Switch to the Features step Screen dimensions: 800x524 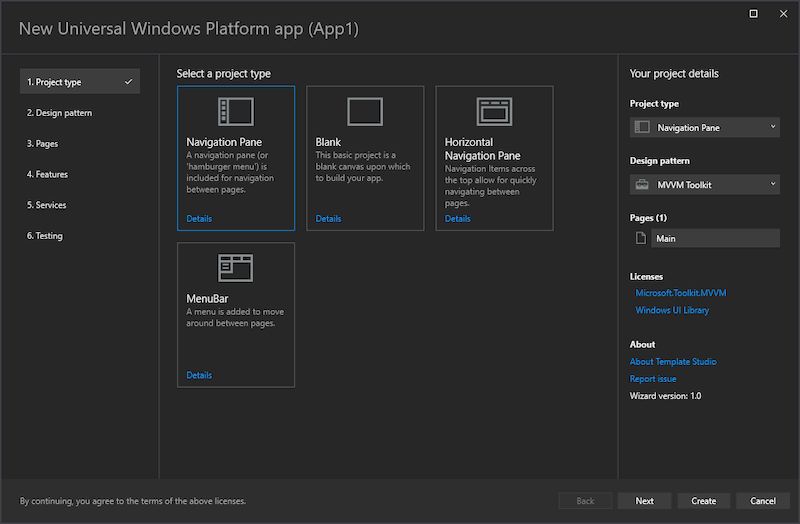click(47, 175)
